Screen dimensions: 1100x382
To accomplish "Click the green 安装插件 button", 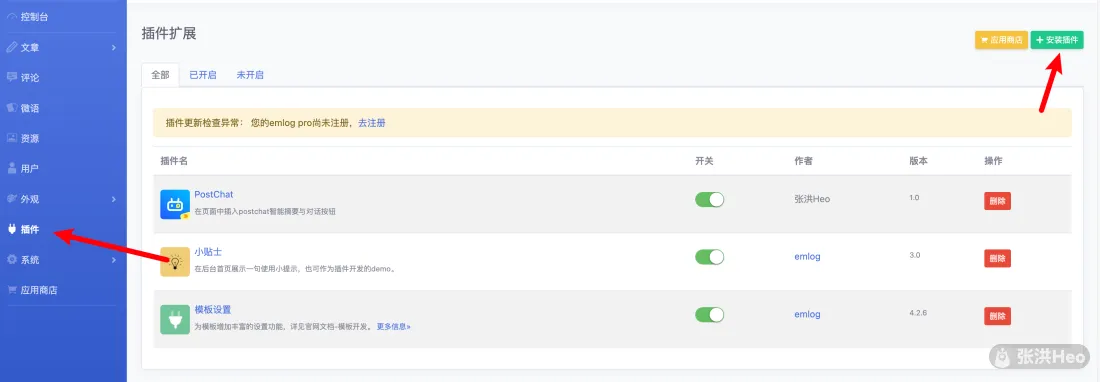I will (x=1057, y=40).
